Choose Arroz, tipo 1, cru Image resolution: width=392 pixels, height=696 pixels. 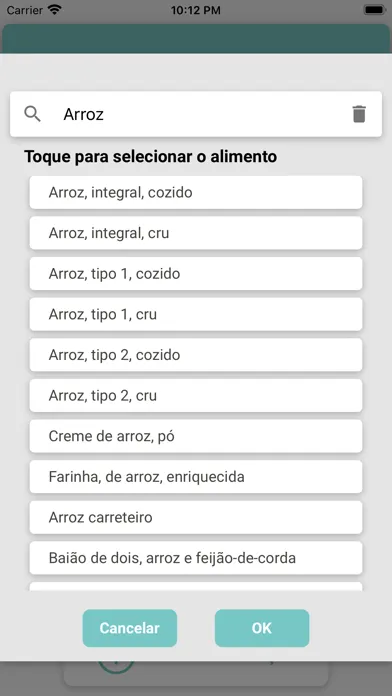pos(196,314)
